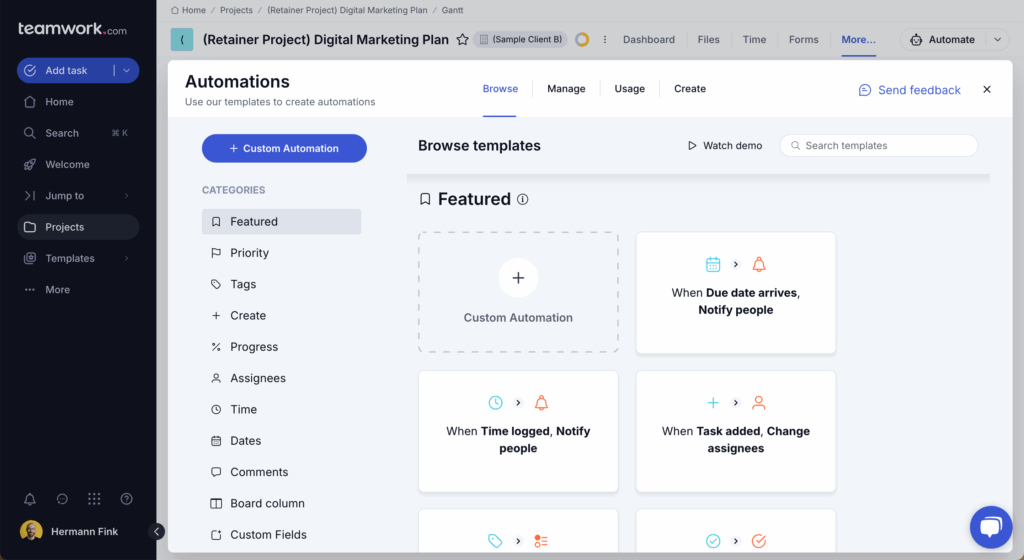Viewport: 1024px width, 560px height.
Task: Click the Automate button
Action: [x=942, y=40]
